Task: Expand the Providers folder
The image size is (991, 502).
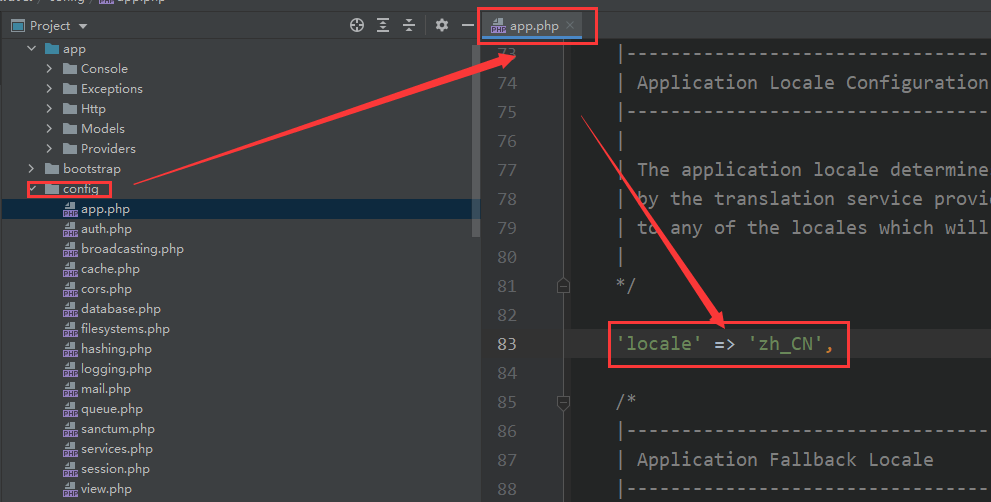Action: coord(49,149)
